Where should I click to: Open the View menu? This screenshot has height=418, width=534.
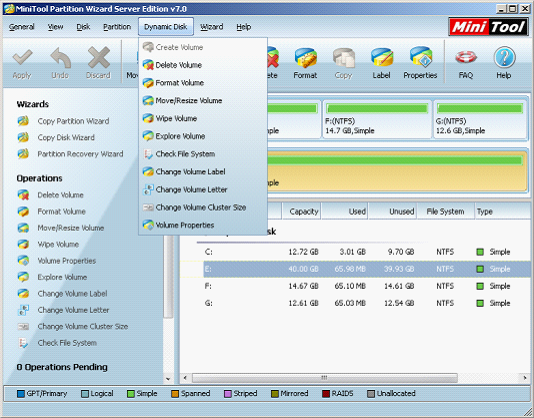(56, 27)
